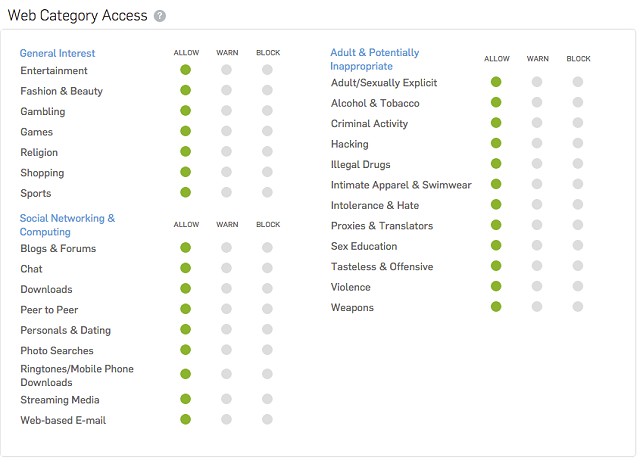Click the General Interest heading
This screenshot has width=640, height=470.
coord(57,53)
